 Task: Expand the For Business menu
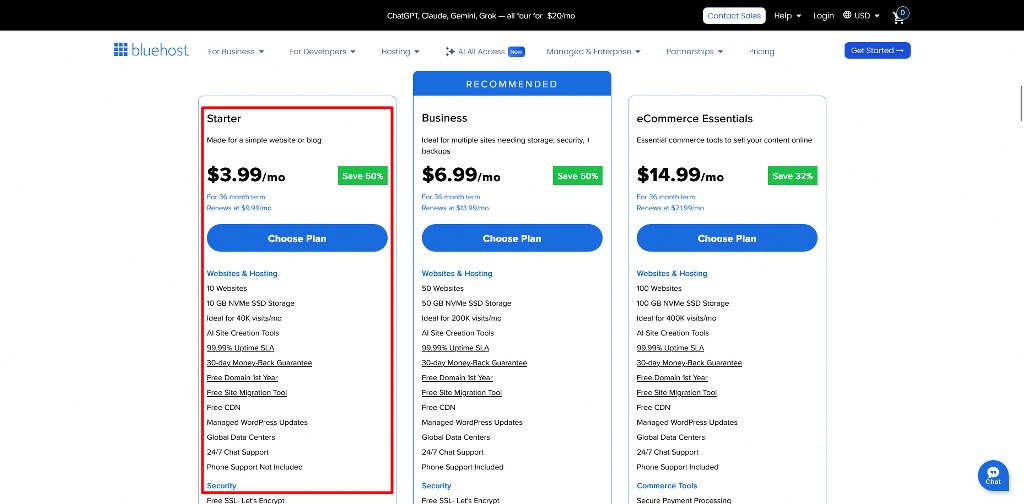click(x=236, y=52)
